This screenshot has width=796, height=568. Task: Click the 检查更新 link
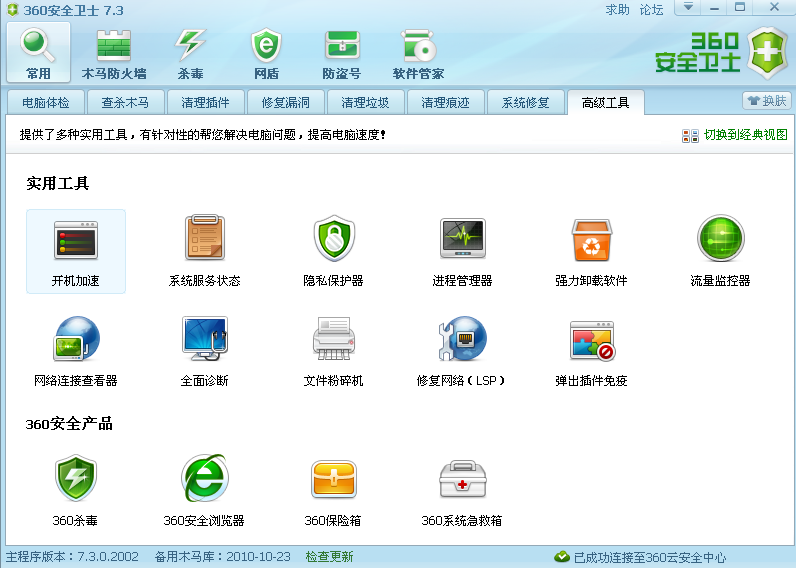[x=329, y=557]
